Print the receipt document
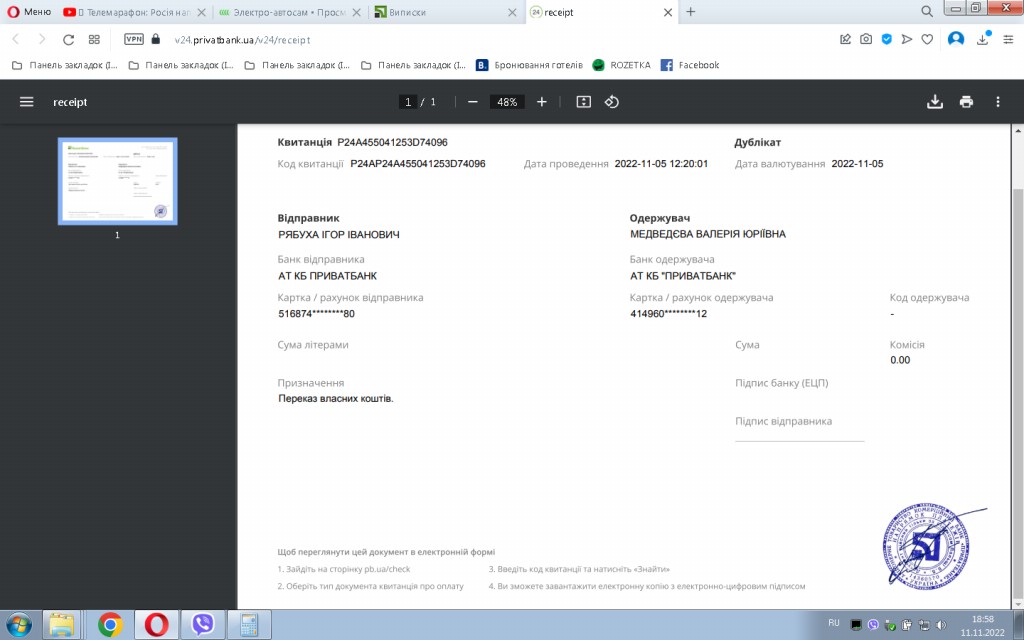The width and height of the screenshot is (1024, 640). point(966,102)
